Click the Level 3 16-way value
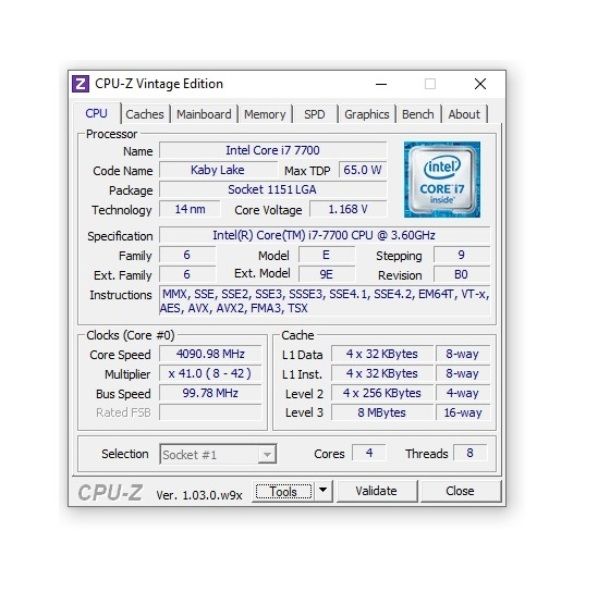This screenshot has width=610, height=592. pos(463,412)
